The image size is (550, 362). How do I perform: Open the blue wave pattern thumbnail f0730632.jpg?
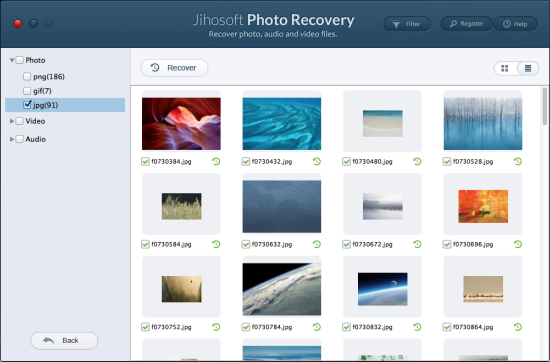(282, 207)
